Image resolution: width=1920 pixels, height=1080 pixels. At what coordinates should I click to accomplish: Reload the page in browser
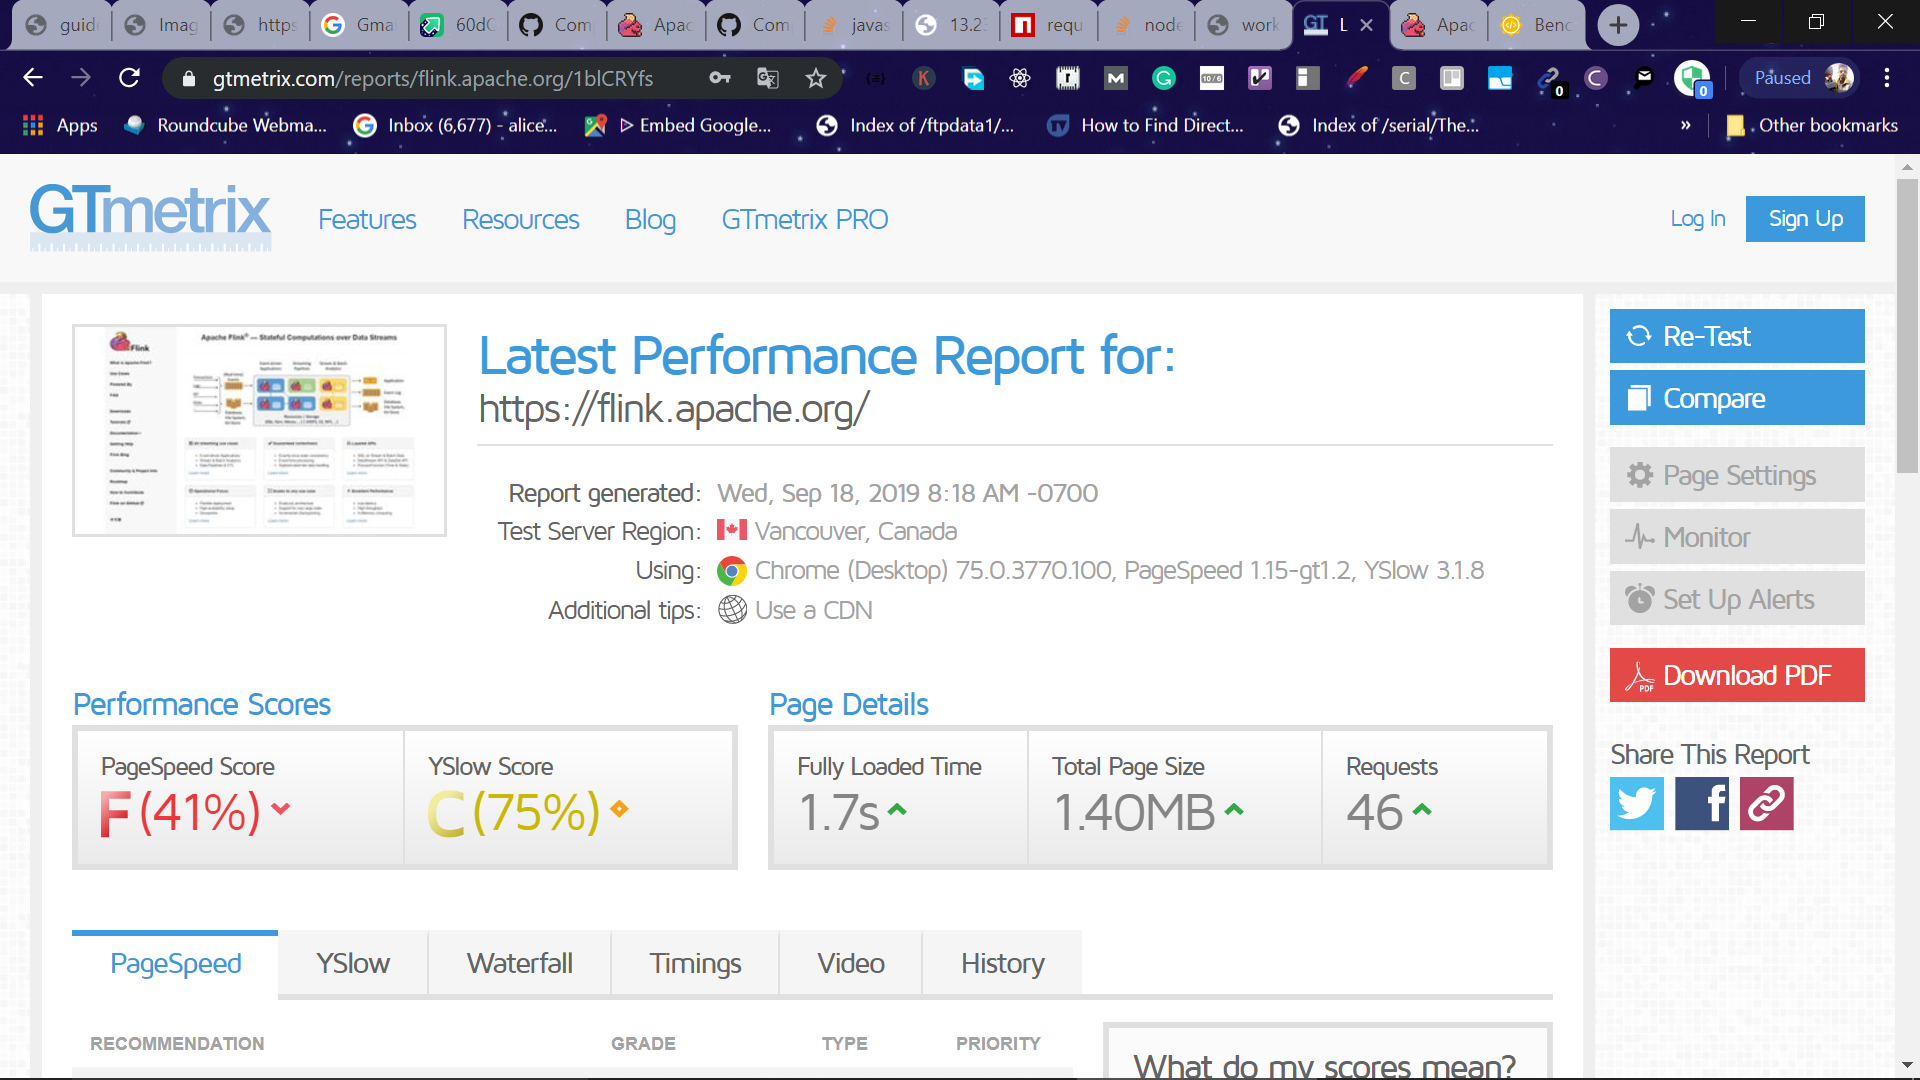coord(129,78)
